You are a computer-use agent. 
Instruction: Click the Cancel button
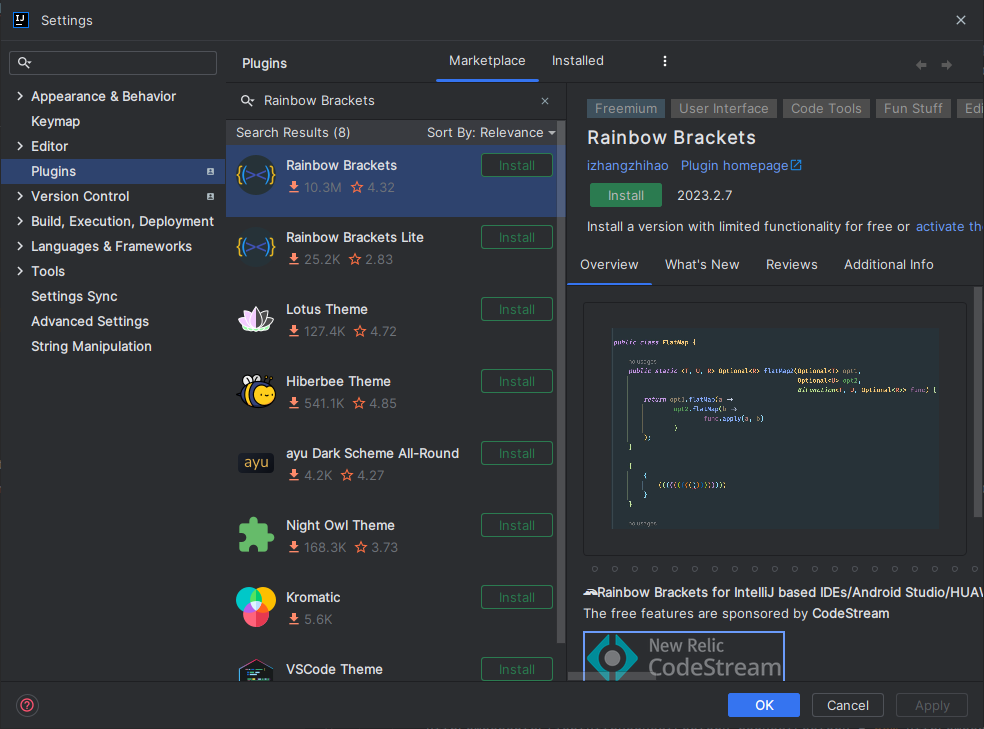847,705
